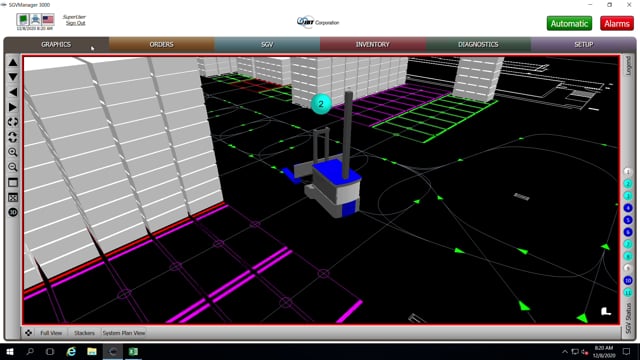Toggle the Automatic mode button
Screen dimensions: 640x360
point(569,23)
